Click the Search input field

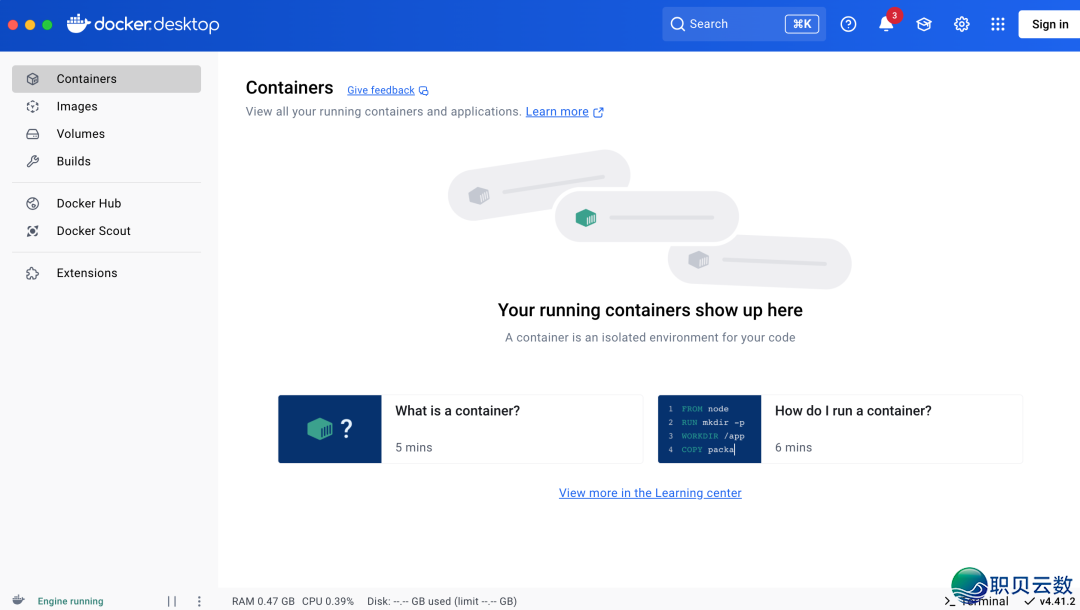tap(725, 24)
